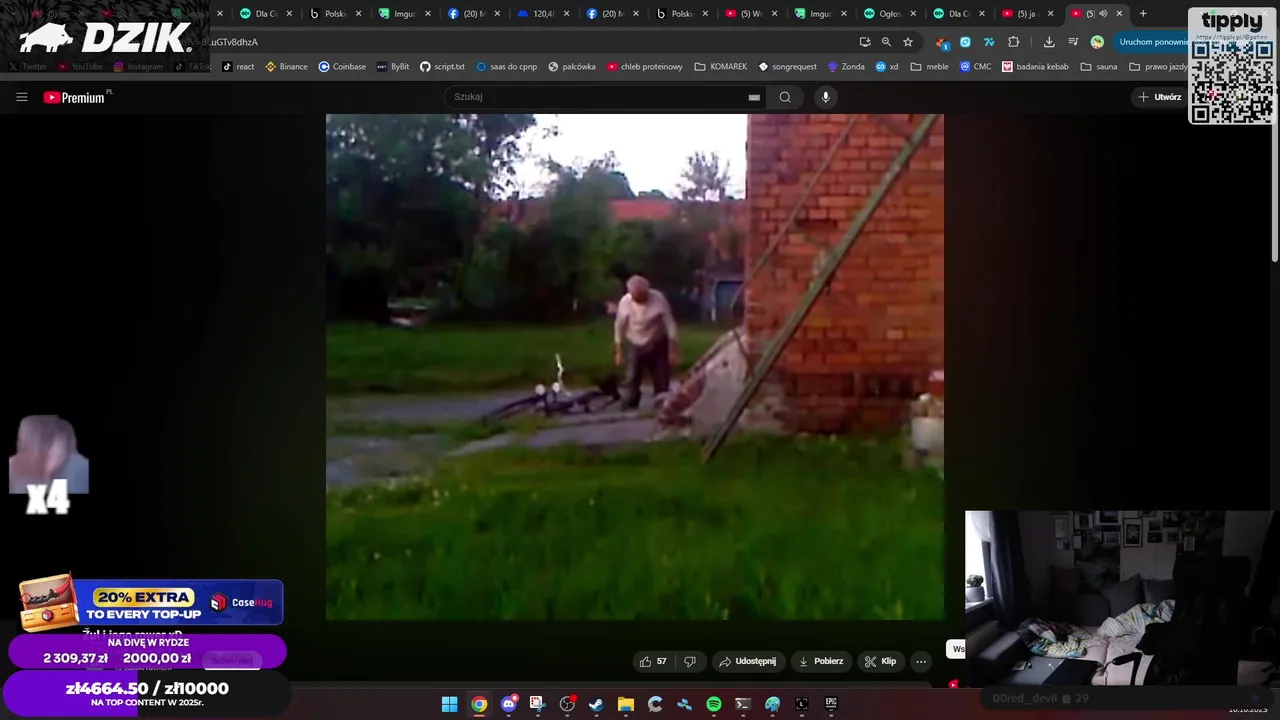
Task: Open the on-screen keyboard in search box
Action: click(x=754, y=97)
